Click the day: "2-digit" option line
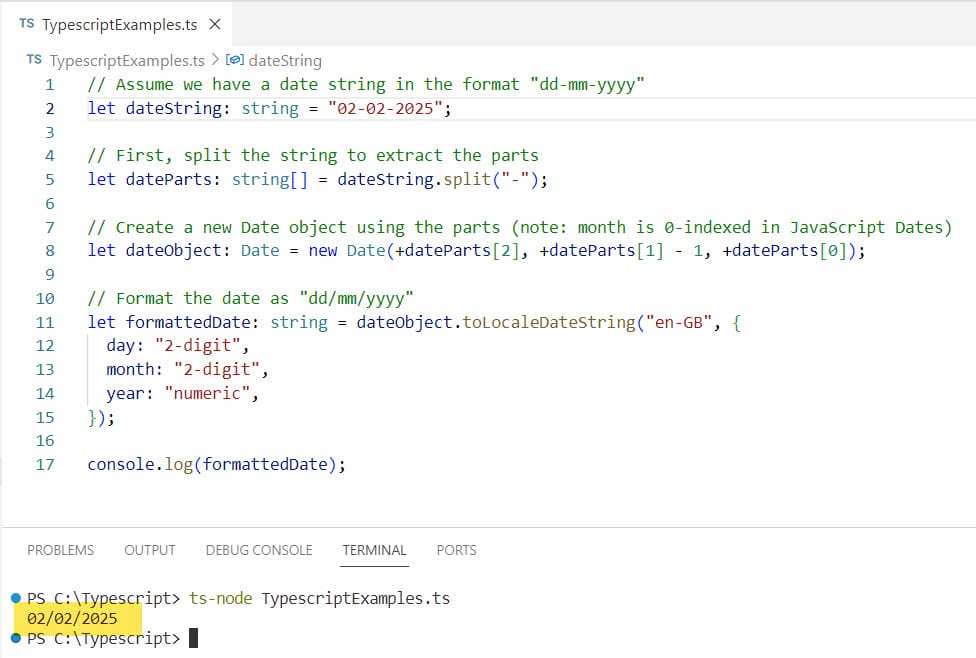Viewport: 976px width, 658px height. tap(177, 346)
